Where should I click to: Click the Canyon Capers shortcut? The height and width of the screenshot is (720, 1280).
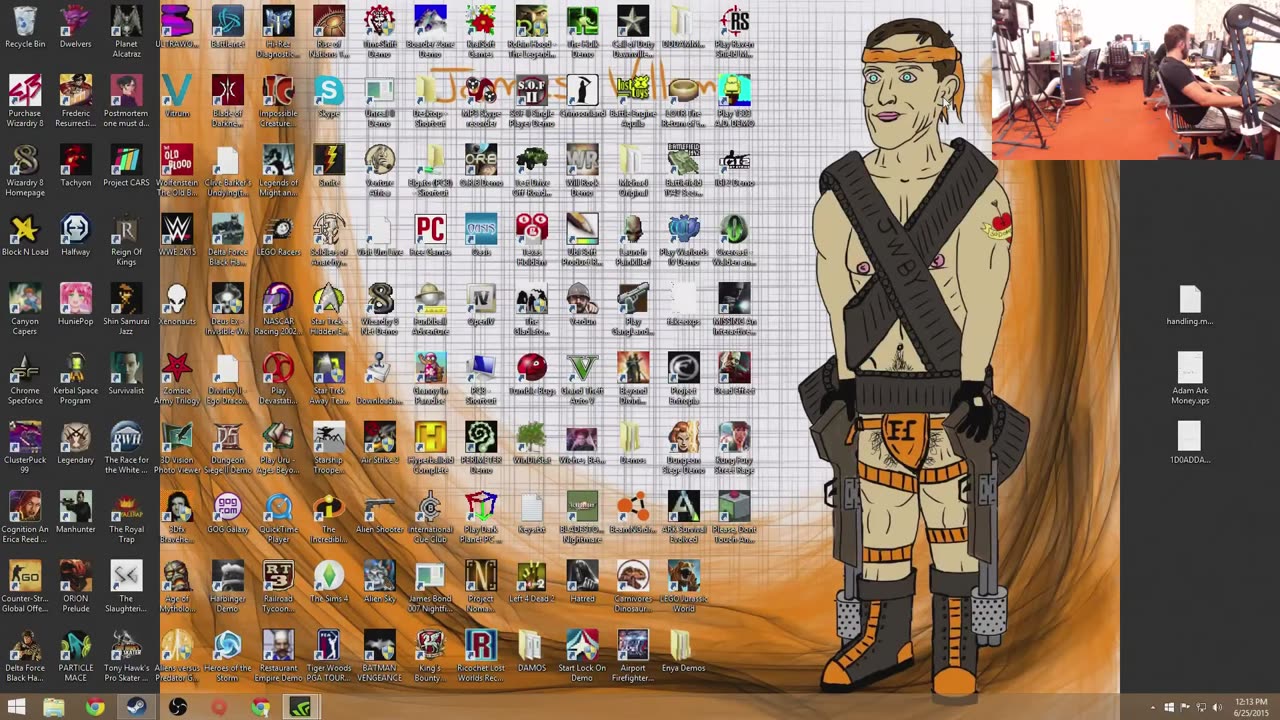coord(25,309)
